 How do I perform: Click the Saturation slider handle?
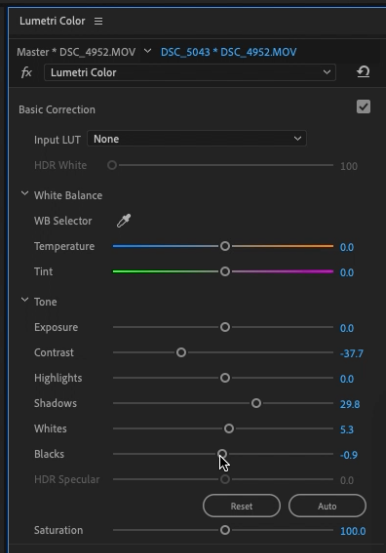pyautogui.click(x=225, y=530)
